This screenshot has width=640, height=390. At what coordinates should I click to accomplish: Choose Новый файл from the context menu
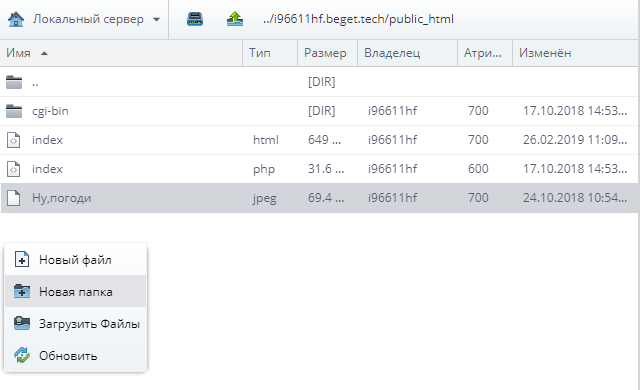point(76,260)
